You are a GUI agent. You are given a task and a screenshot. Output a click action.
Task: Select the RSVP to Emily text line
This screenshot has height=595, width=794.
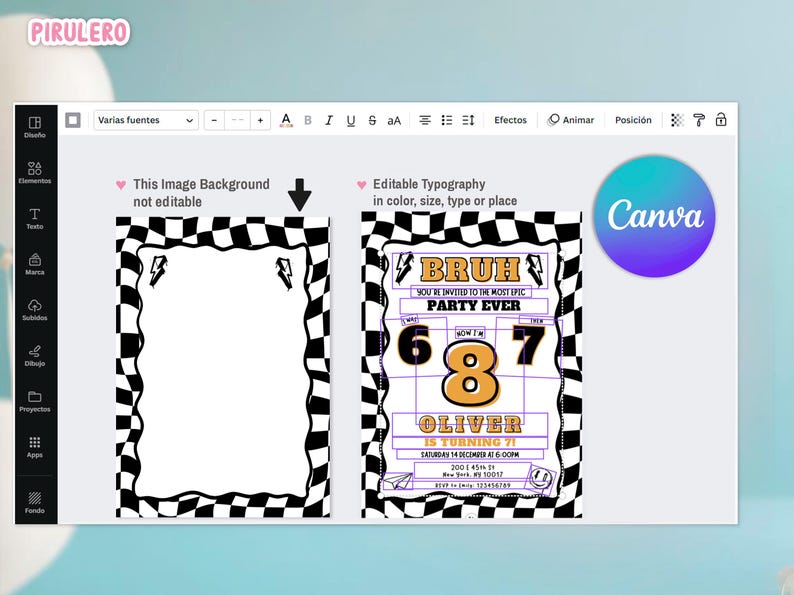click(x=473, y=485)
